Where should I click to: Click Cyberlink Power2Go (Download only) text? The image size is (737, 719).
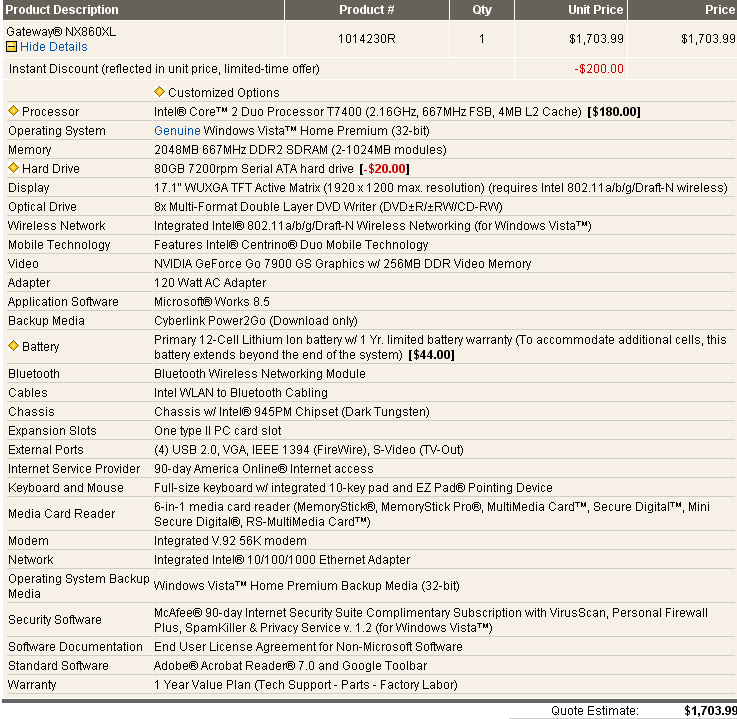click(x=256, y=320)
